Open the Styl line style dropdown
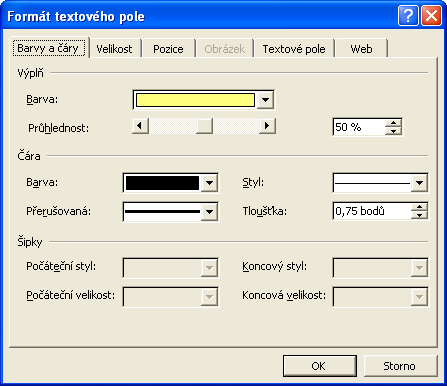Viewport: 447px width, 386px height. click(x=419, y=183)
